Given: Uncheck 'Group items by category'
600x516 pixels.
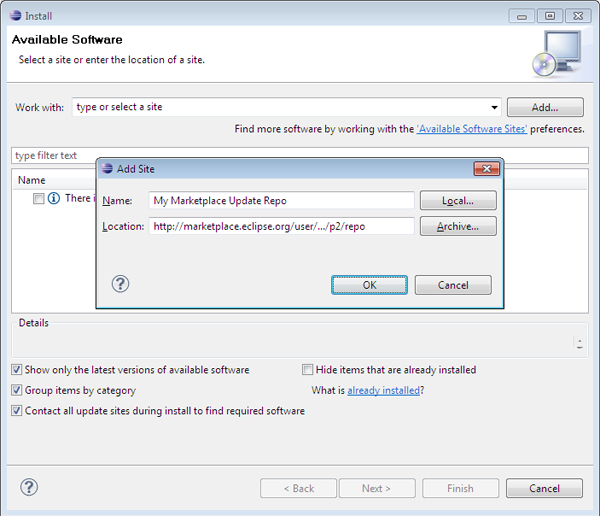Looking at the screenshot, I should (x=17, y=391).
